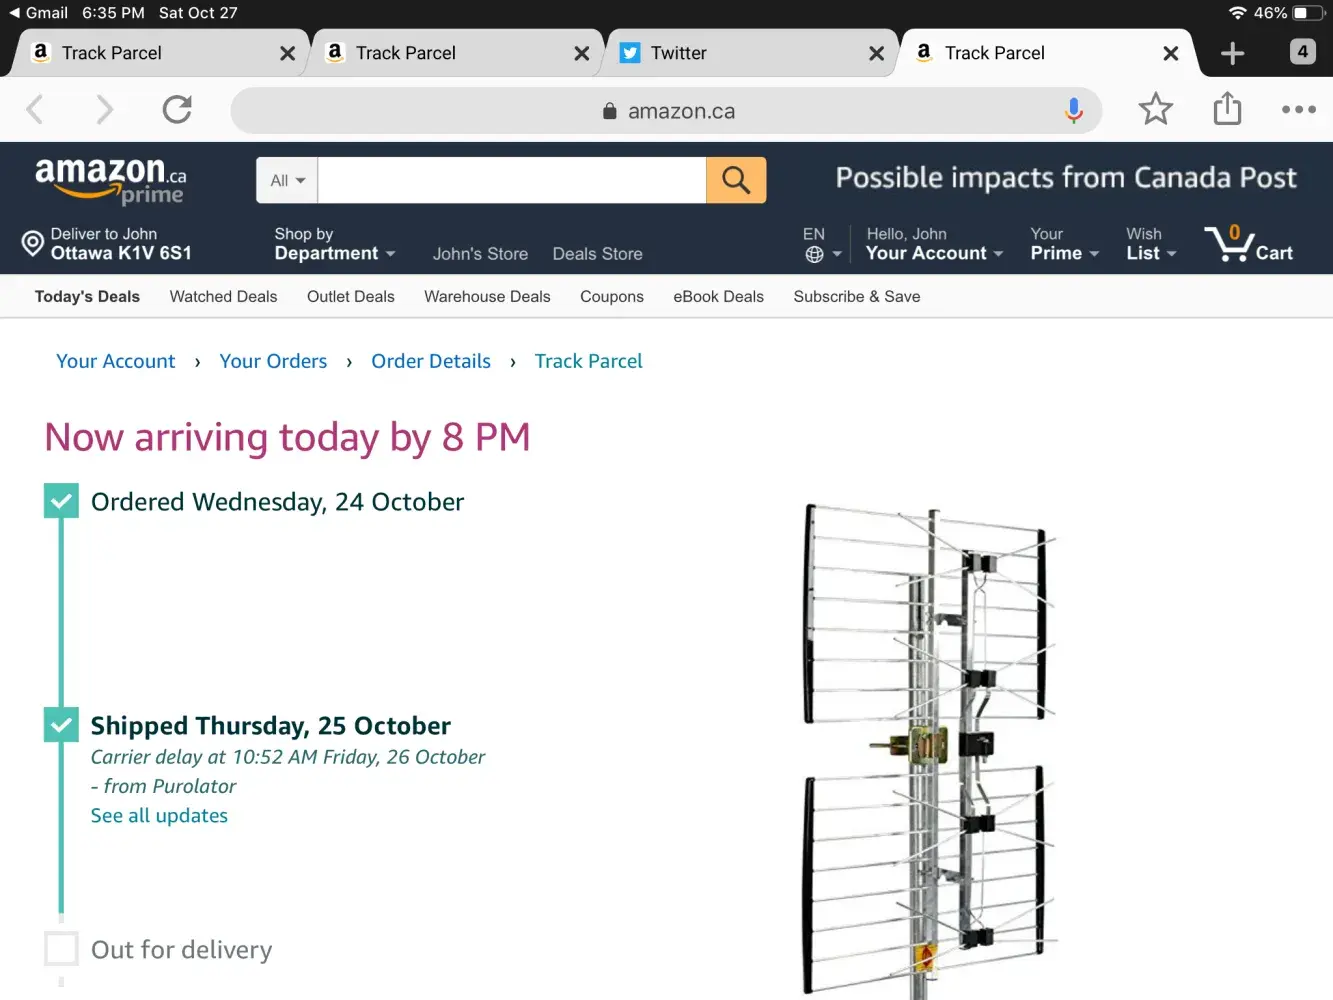Expand the Shop by Department menu

(334, 244)
